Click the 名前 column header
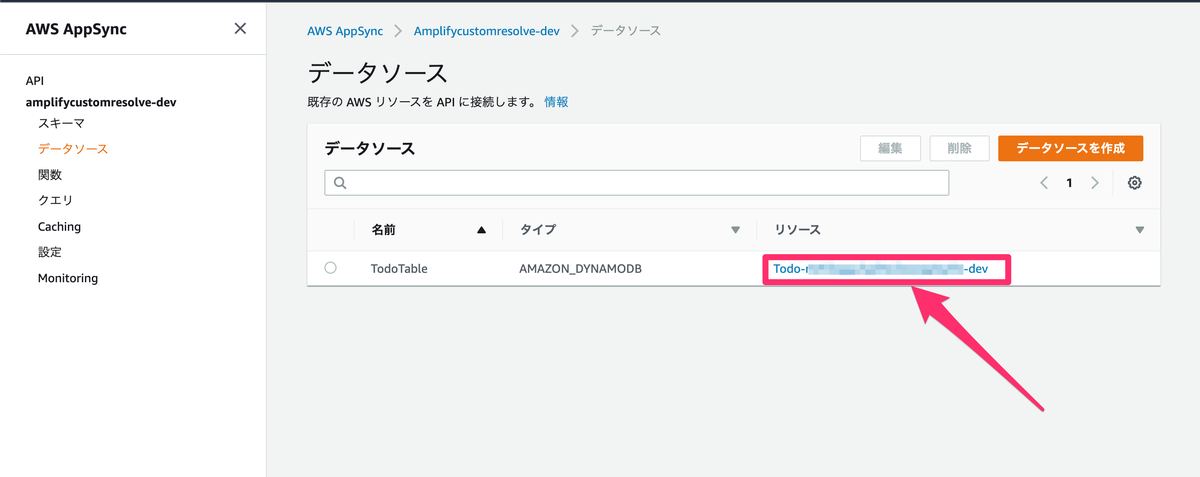The image size is (1200, 477). 383,230
